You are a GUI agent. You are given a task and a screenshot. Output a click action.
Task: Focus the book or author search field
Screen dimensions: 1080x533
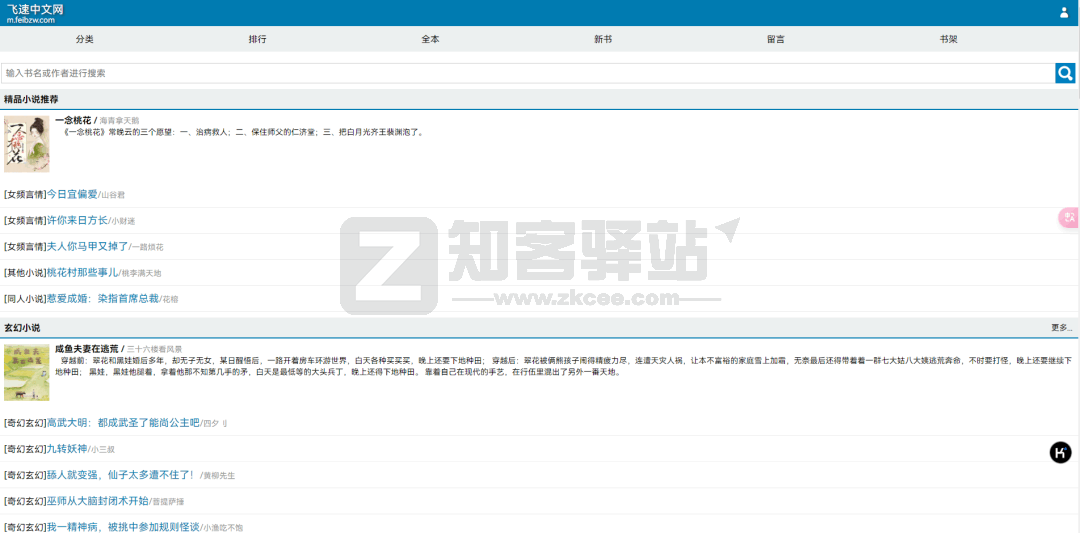(528, 73)
